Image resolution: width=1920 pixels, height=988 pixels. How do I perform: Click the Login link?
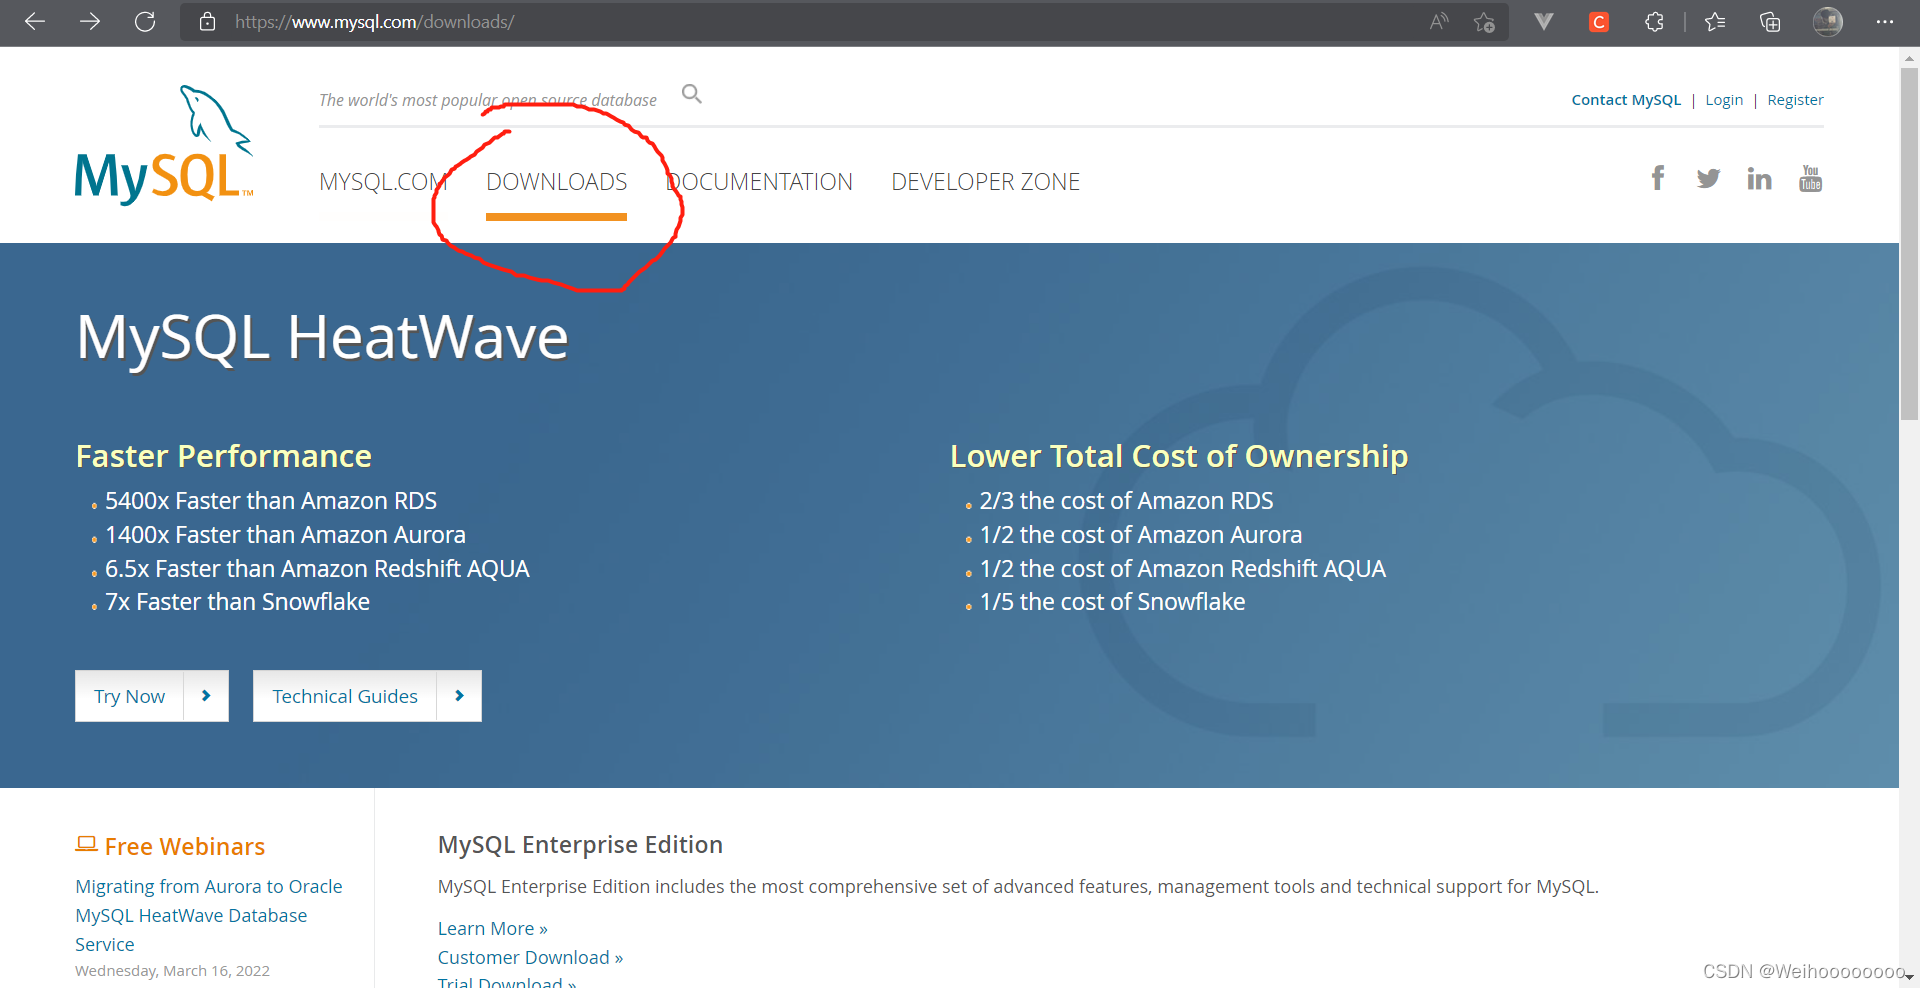(1724, 100)
